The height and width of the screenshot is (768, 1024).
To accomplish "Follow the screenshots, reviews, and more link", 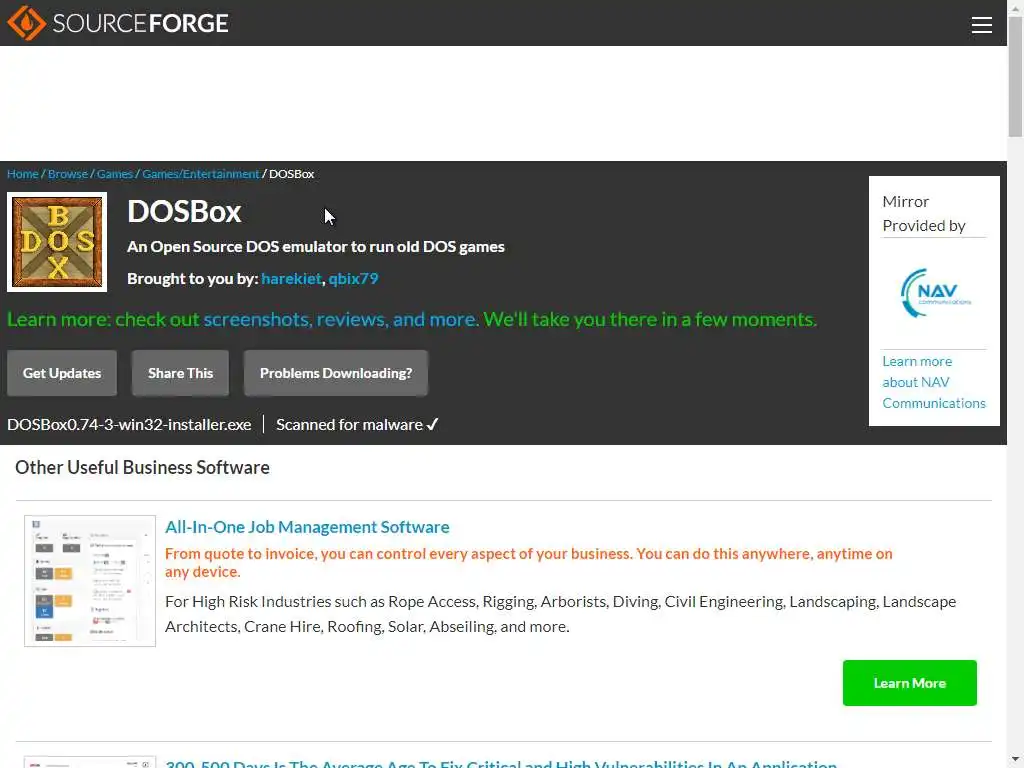I will [341, 319].
